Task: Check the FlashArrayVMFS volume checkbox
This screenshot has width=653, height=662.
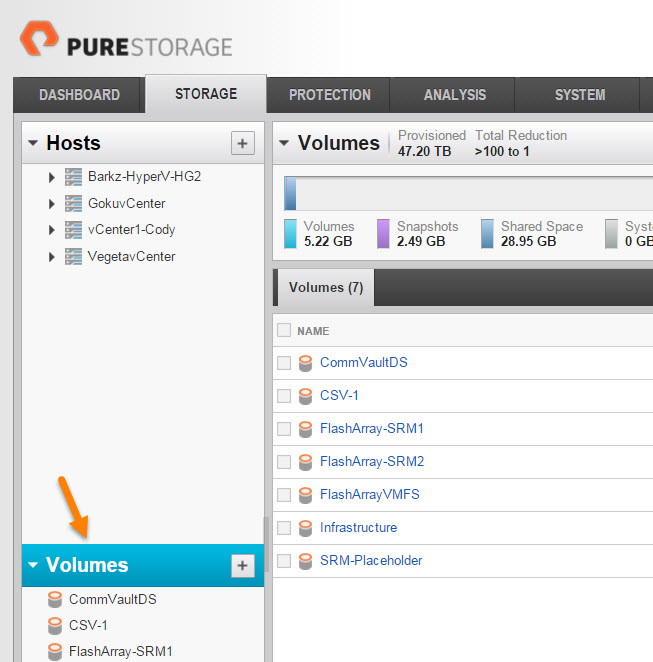Action: click(x=284, y=494)
